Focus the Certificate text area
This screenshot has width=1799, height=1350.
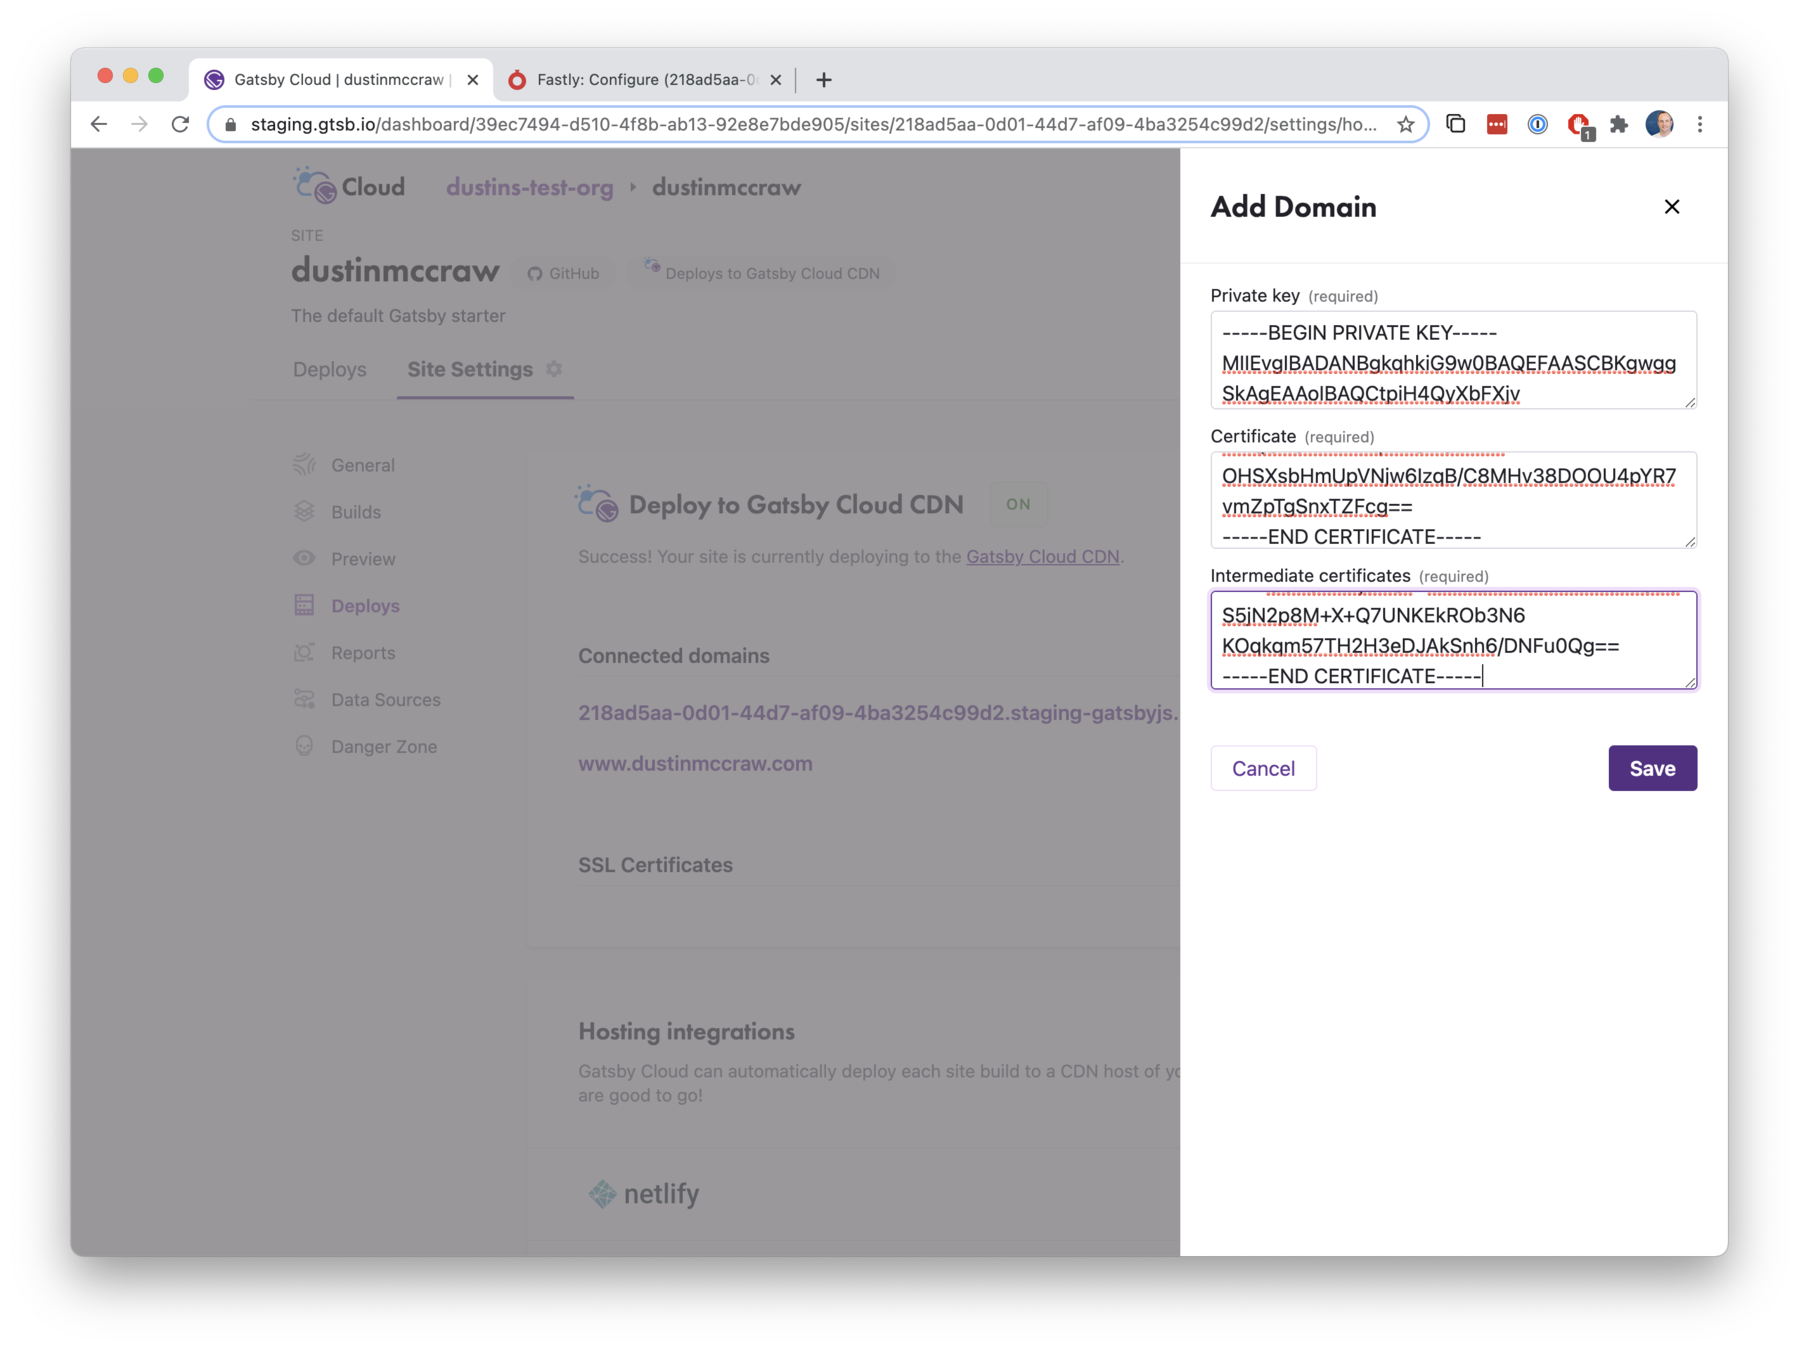[x=1453, y=500]
